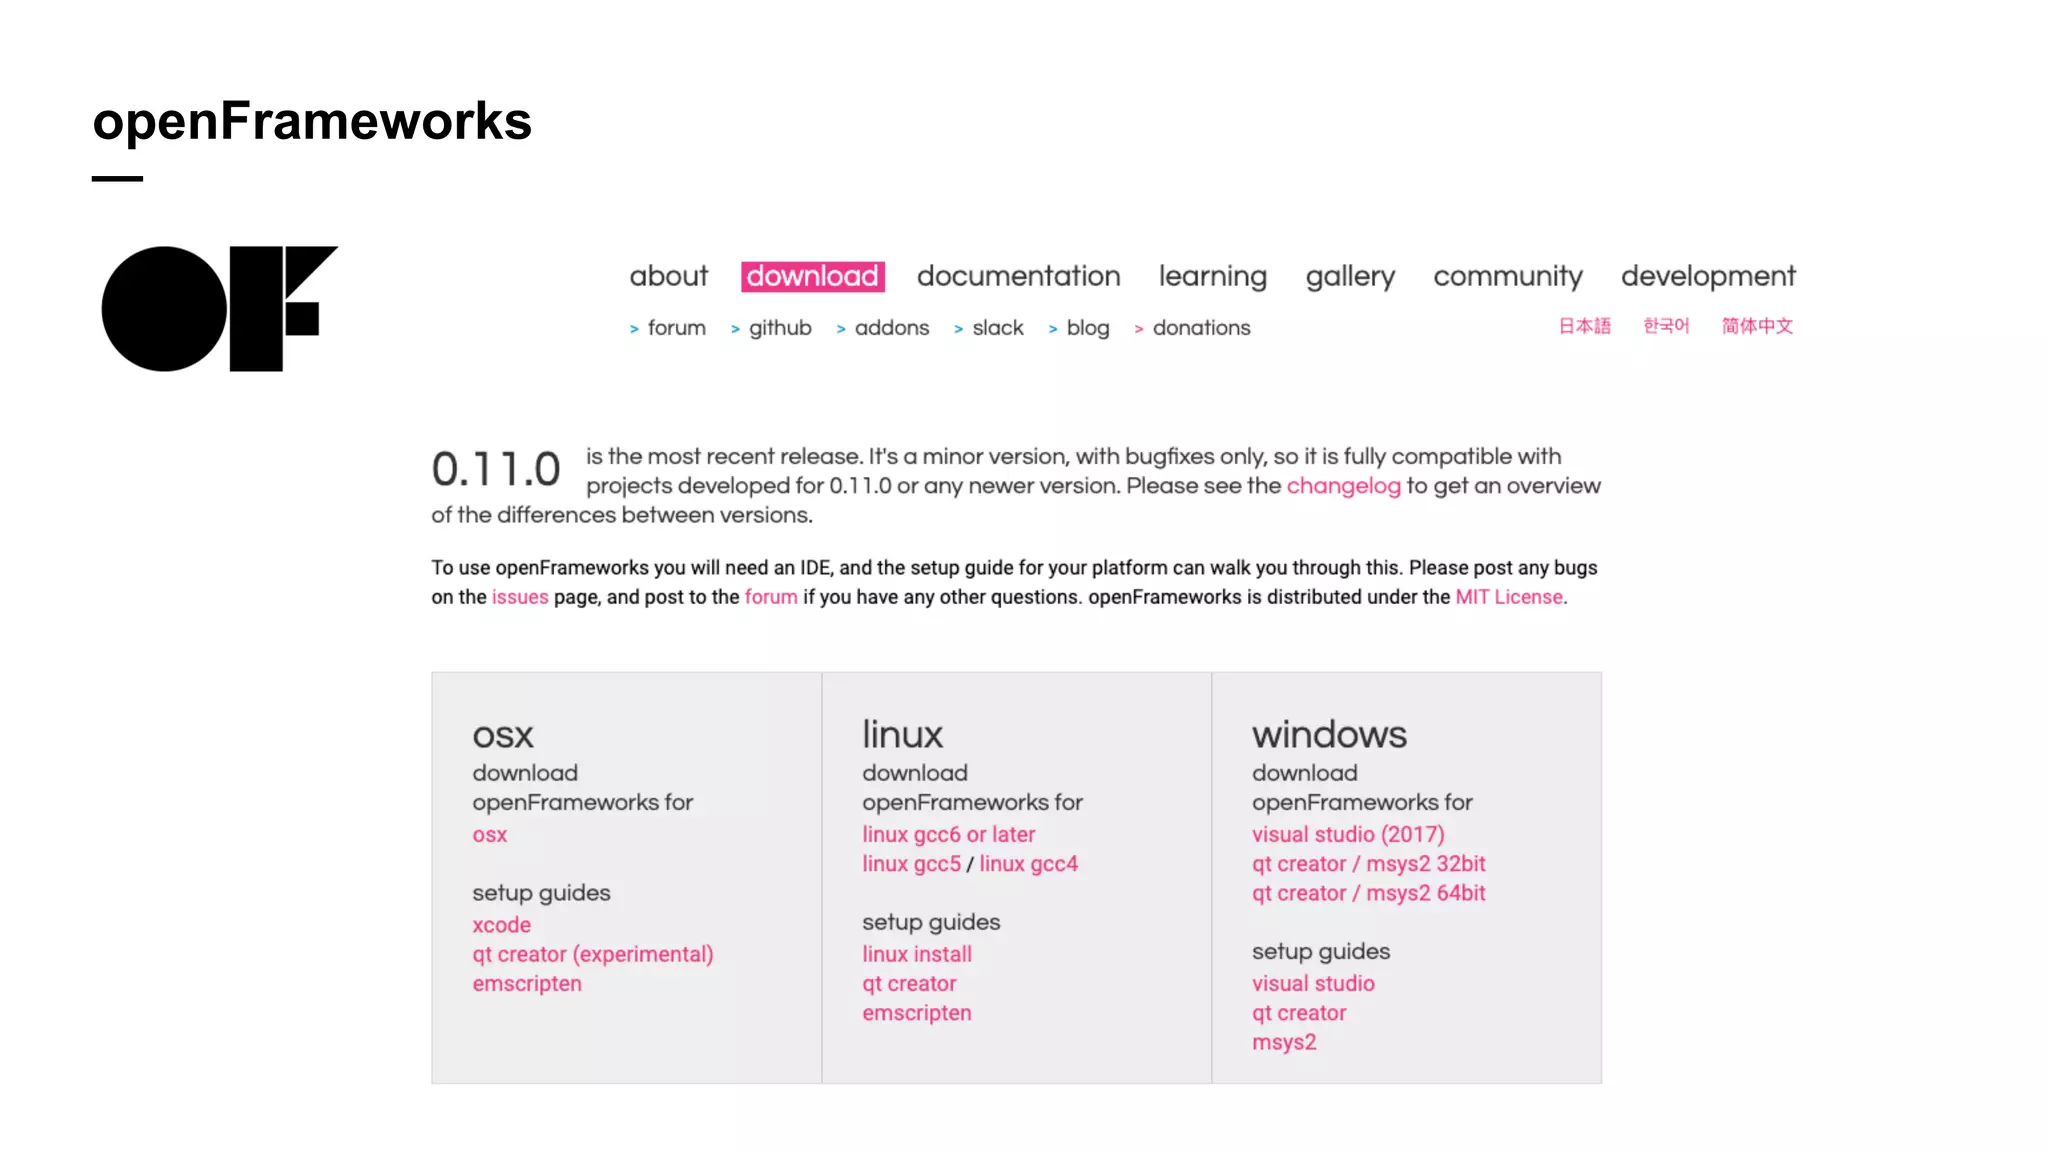Visit the community section
The height and width of the screenshot is (1152, 2048).
1508,276
